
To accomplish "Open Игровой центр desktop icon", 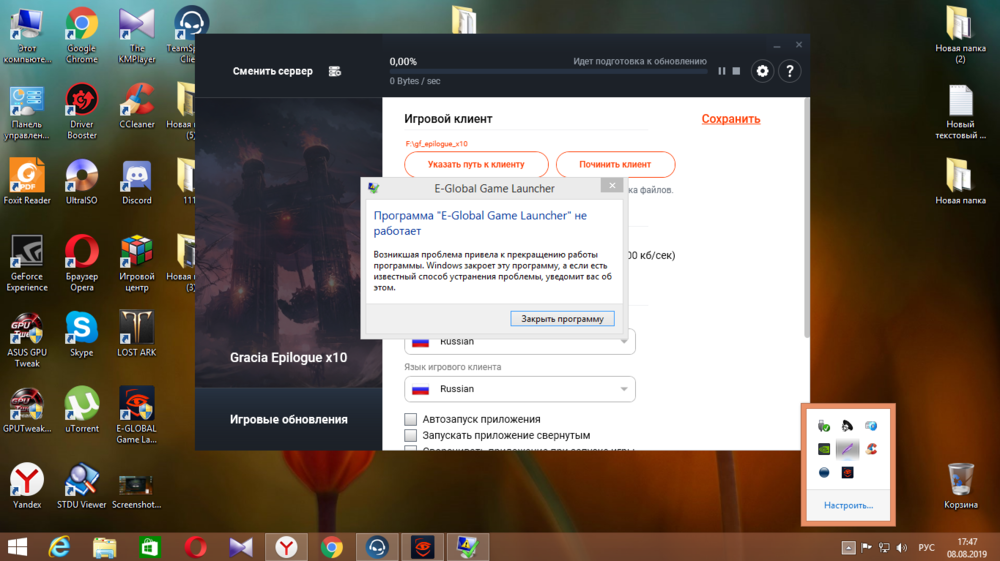I will tap(136, 263).
